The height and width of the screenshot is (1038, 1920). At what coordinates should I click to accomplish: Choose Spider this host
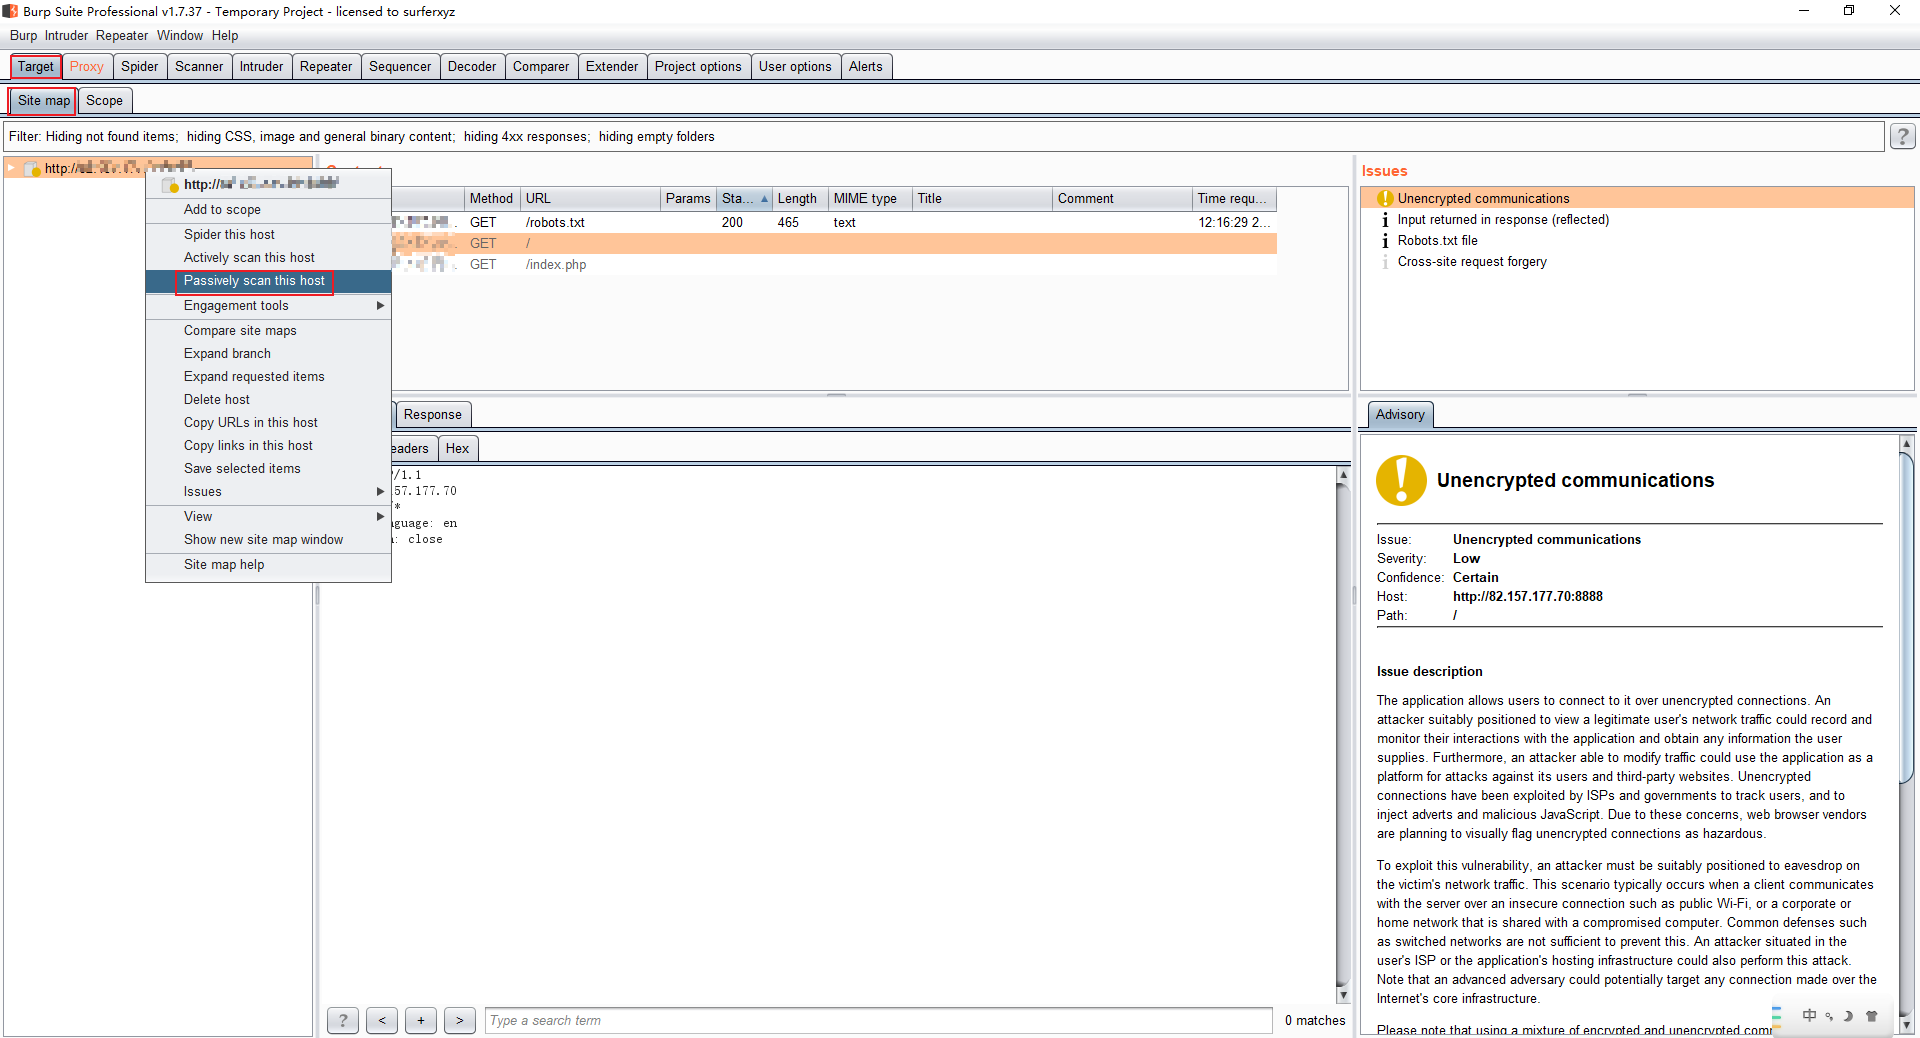coord(268,234)
